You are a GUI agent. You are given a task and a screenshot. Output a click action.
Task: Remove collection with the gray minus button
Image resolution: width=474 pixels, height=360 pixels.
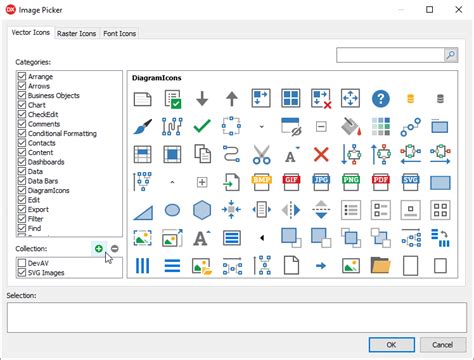click(115, 249)
